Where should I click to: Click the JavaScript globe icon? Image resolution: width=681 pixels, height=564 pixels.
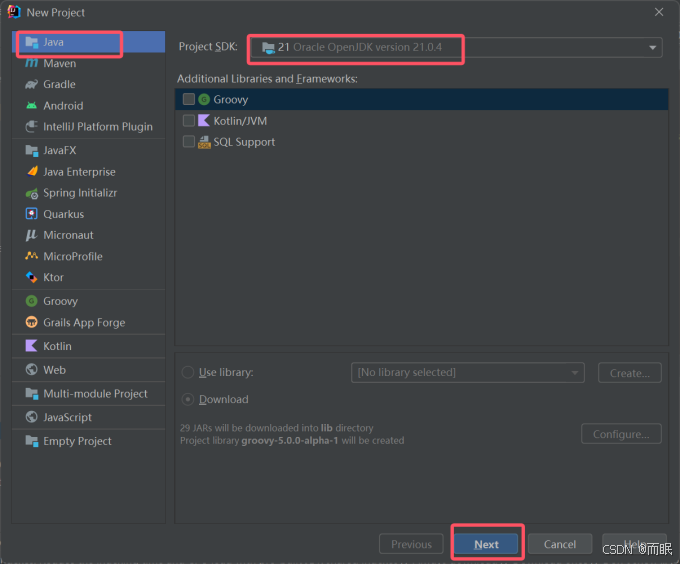coord(32,417)
